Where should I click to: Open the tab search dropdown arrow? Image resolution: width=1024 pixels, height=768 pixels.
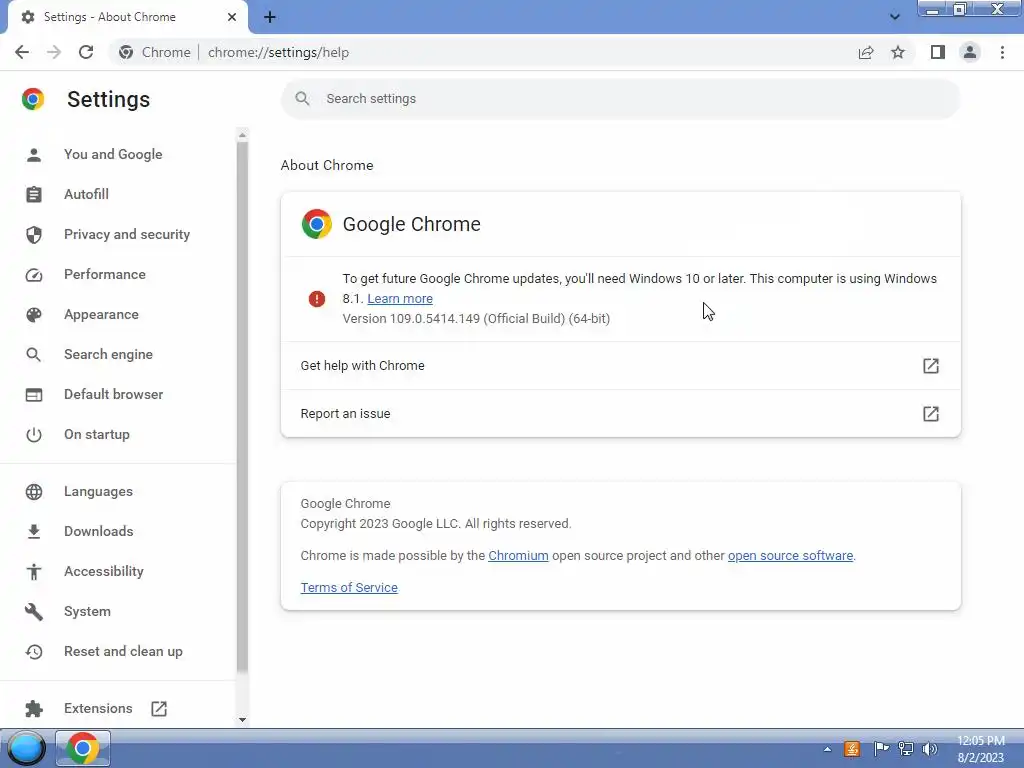click(895, 17)
